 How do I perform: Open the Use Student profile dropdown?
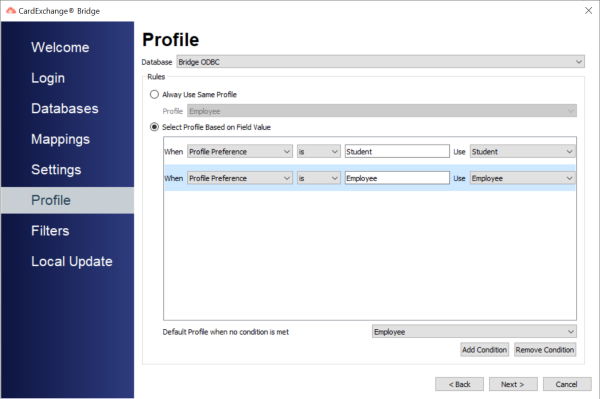[x=522, y=151]
